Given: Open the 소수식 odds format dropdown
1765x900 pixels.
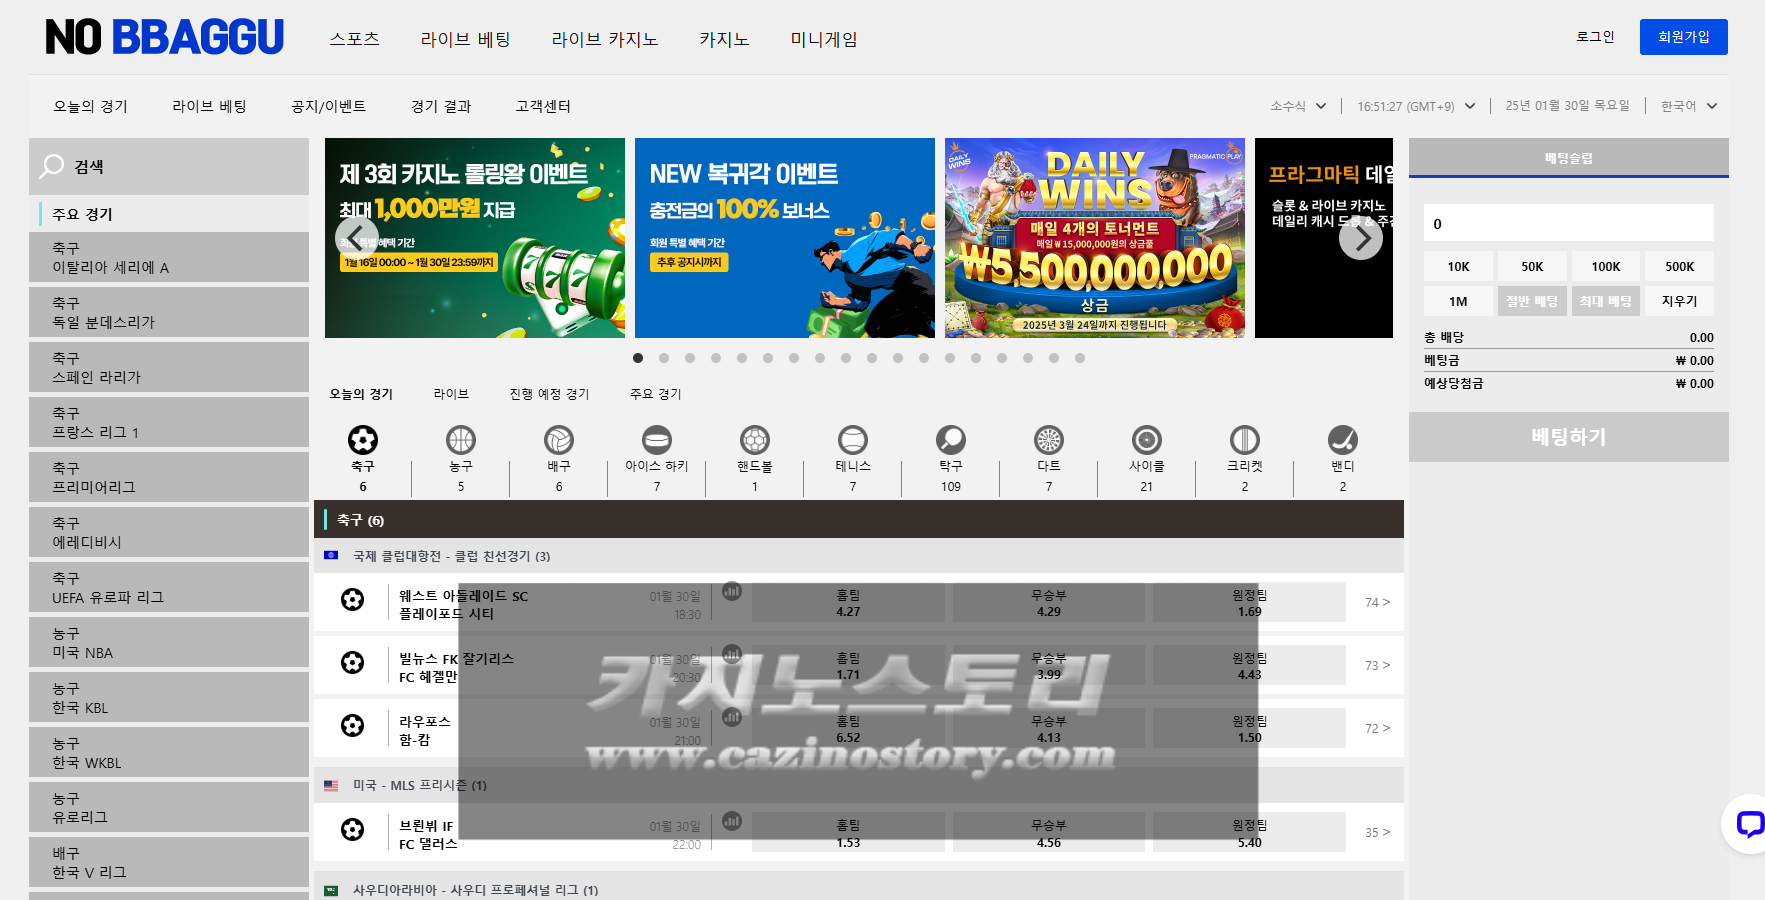Looking at the screenshot, I should [x=1298, y=106].
